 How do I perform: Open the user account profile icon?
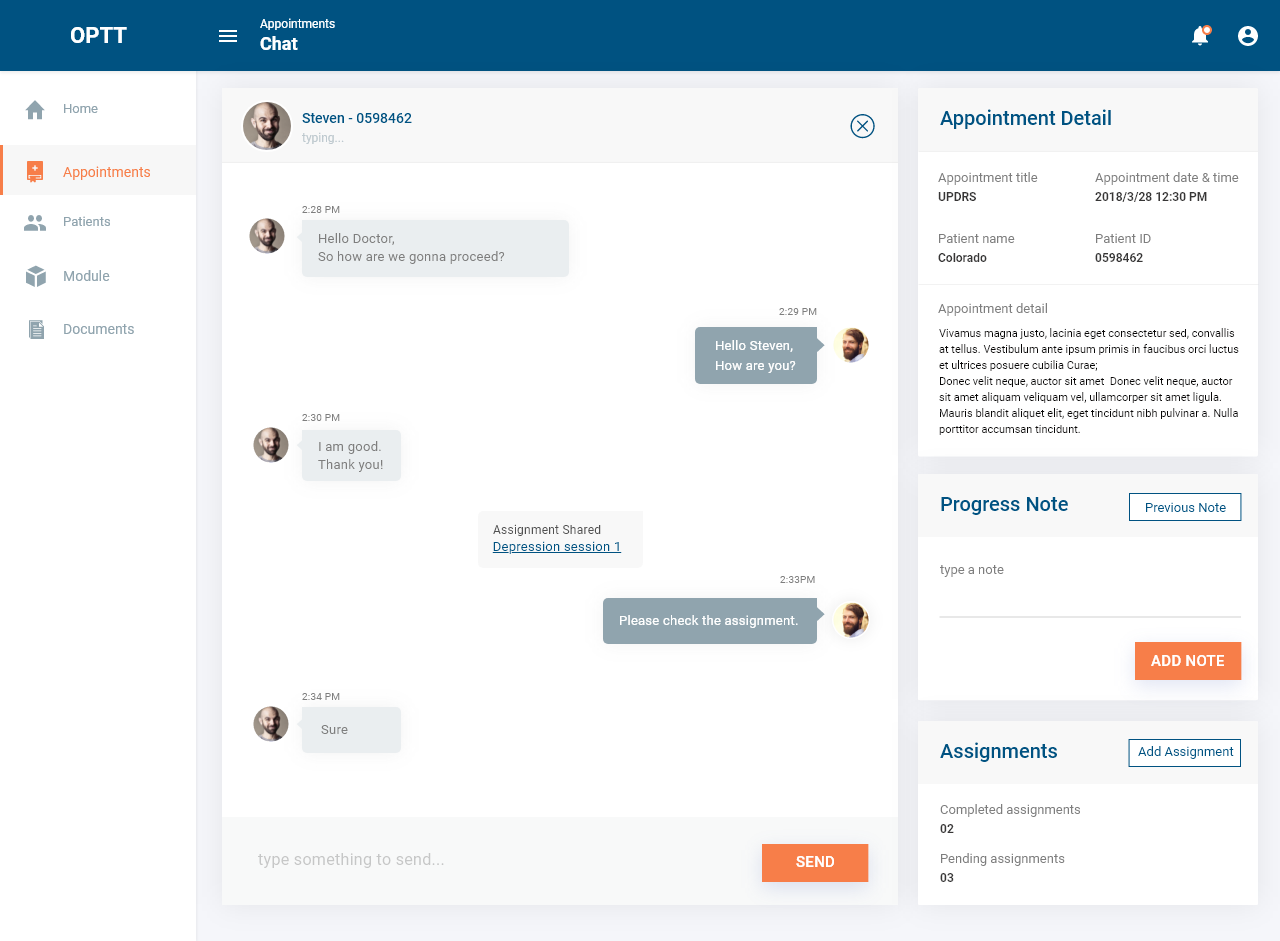tap(1248, 36)
